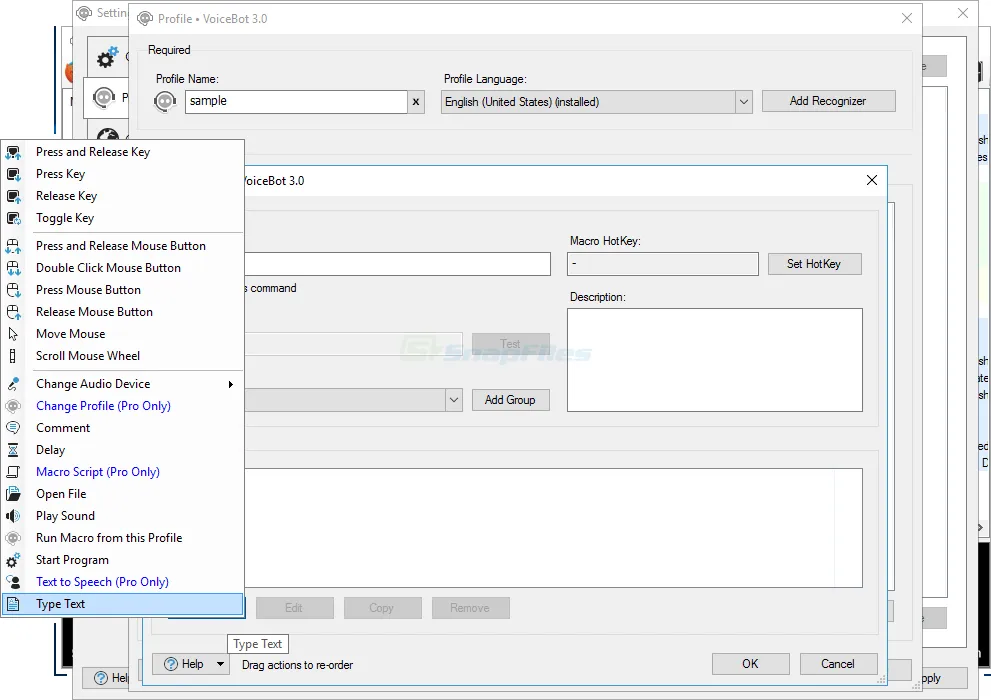
Task: Click the Press and Release Key icon
Action: [x=13, y=152]
